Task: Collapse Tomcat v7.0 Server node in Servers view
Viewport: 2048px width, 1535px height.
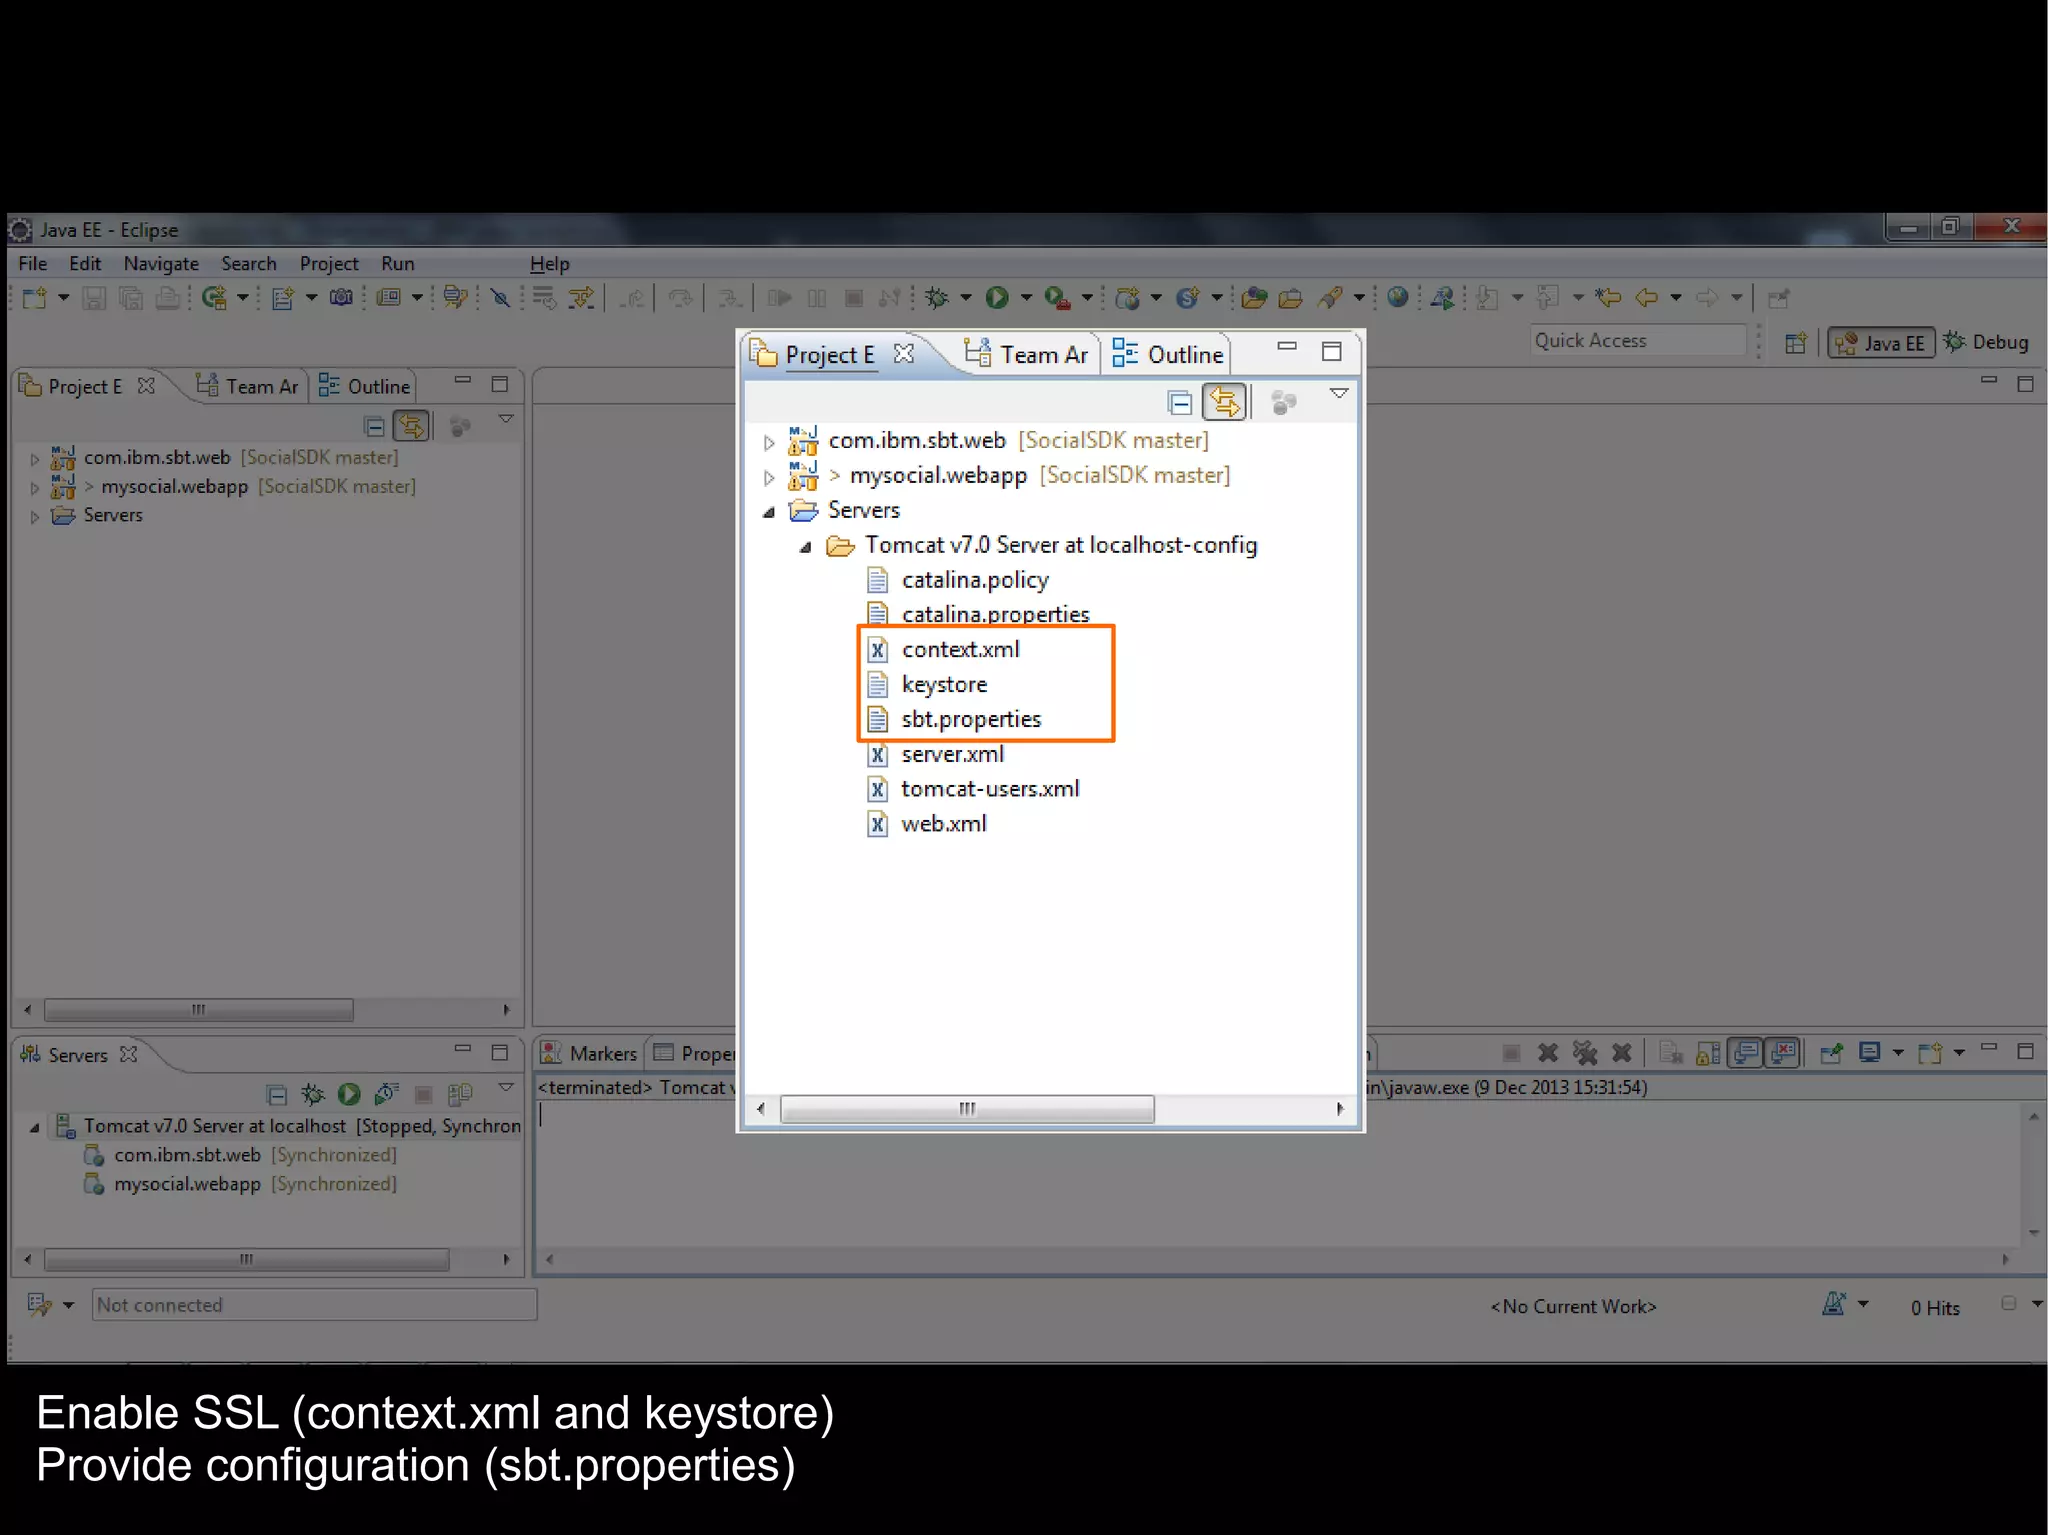Action: click(x=34, y=1127)
